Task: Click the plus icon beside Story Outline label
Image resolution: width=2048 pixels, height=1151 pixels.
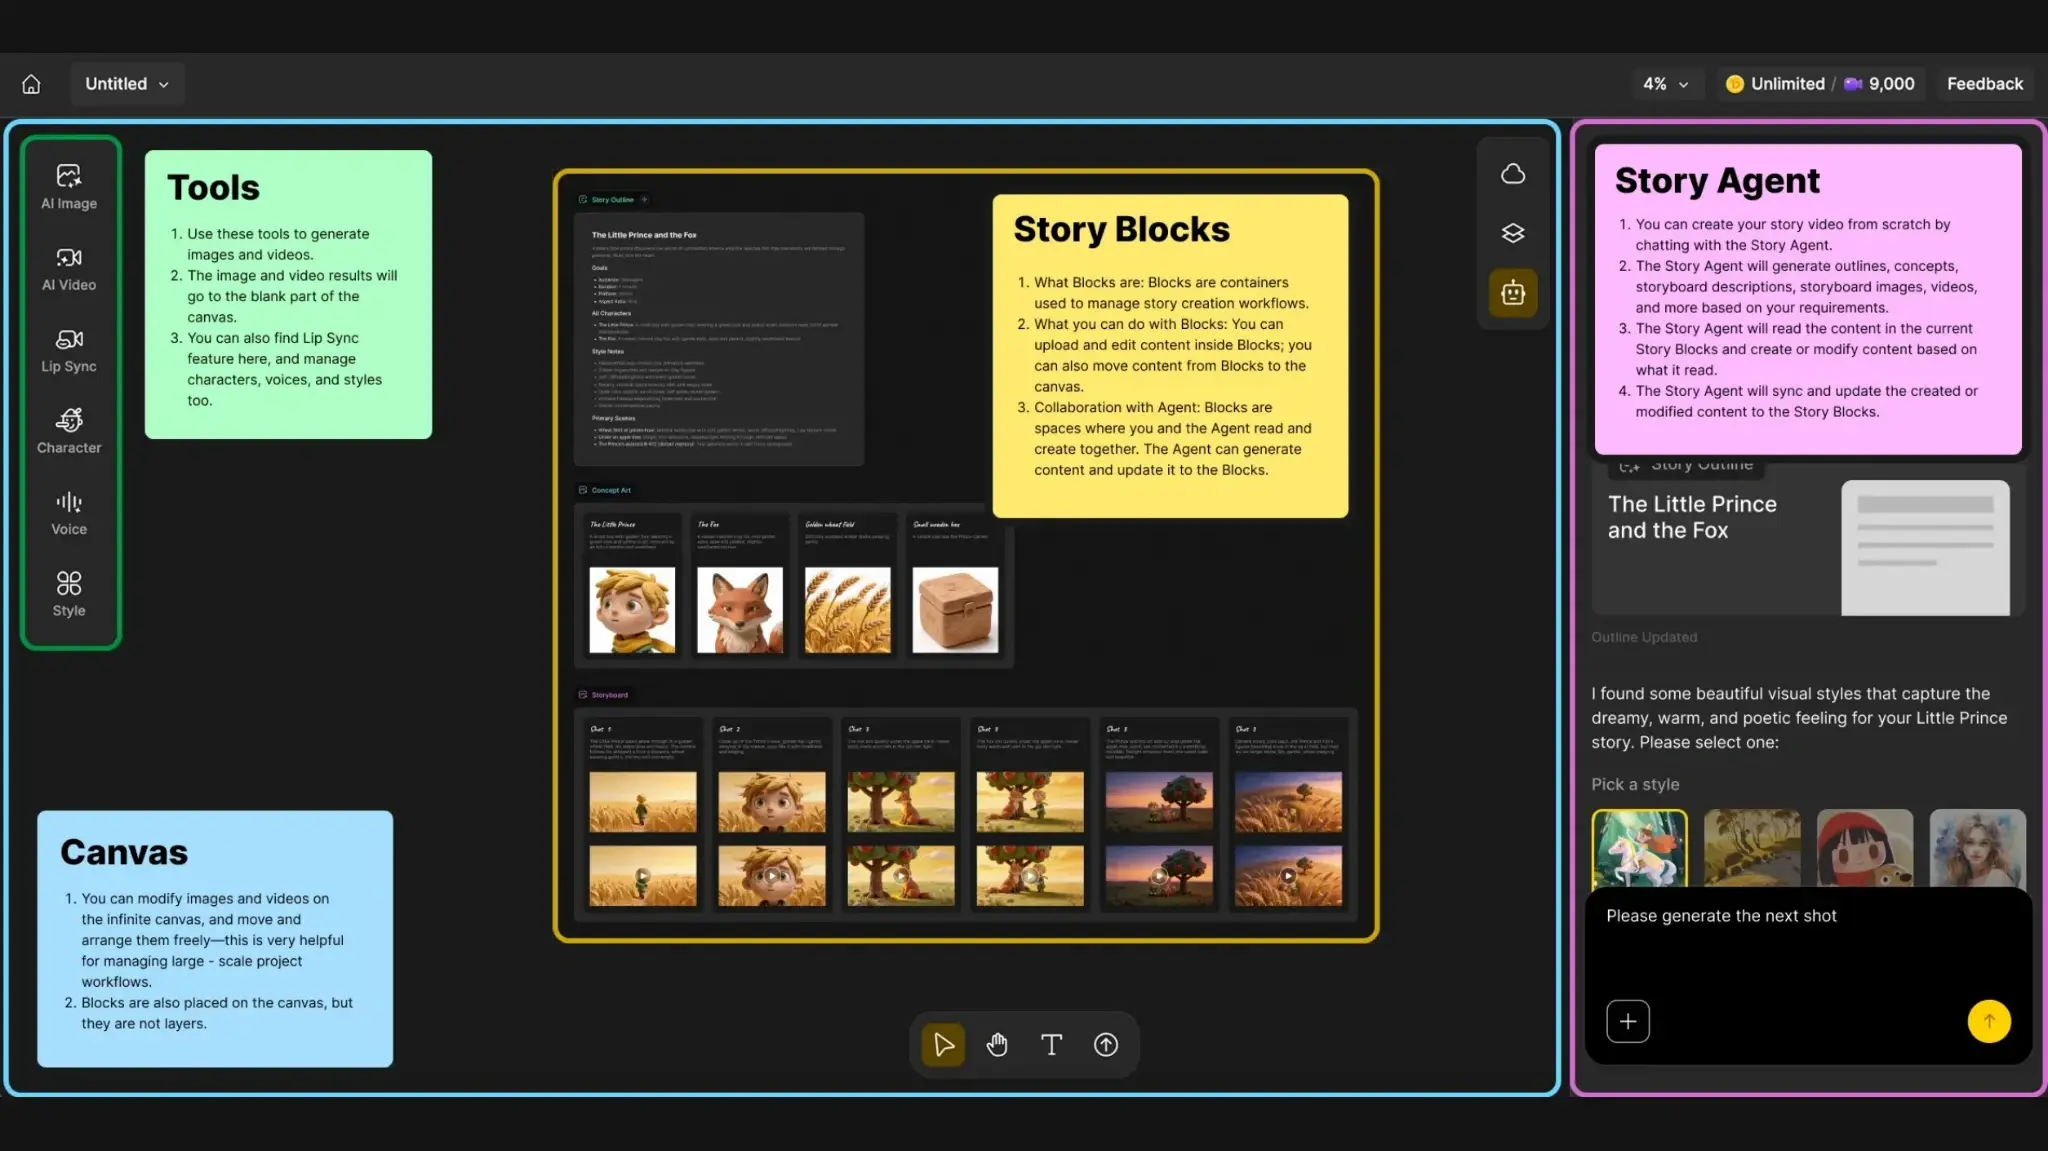Action: [644, 200]
